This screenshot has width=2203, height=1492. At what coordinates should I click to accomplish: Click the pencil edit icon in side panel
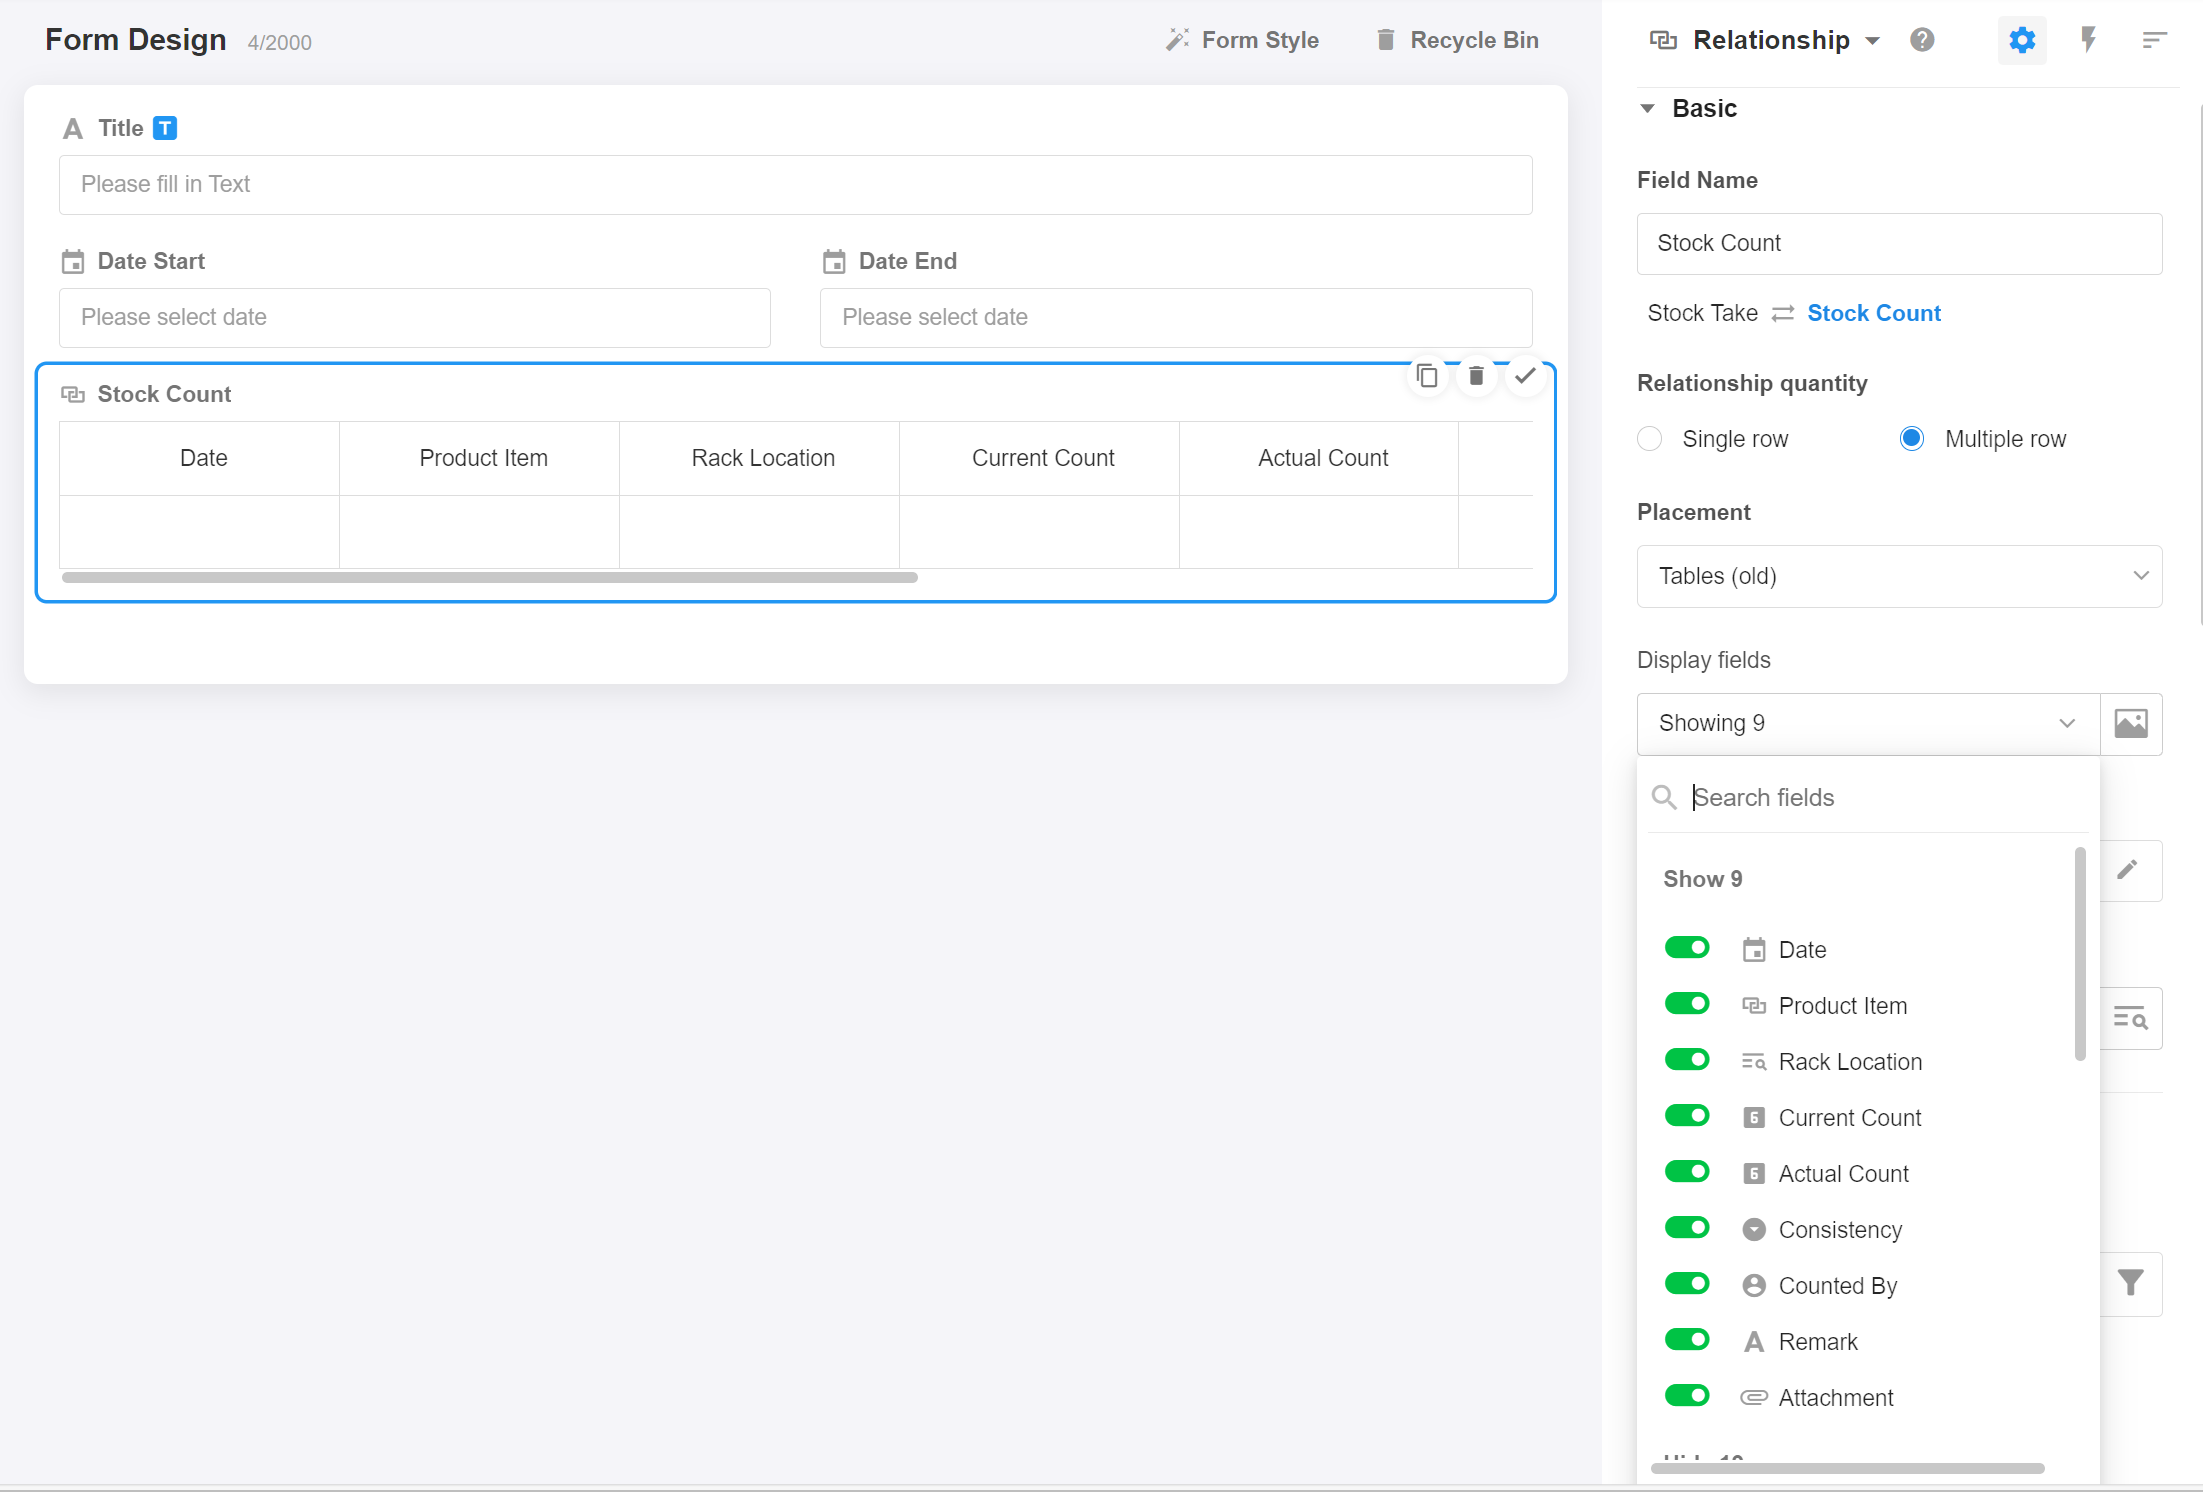2128,869
